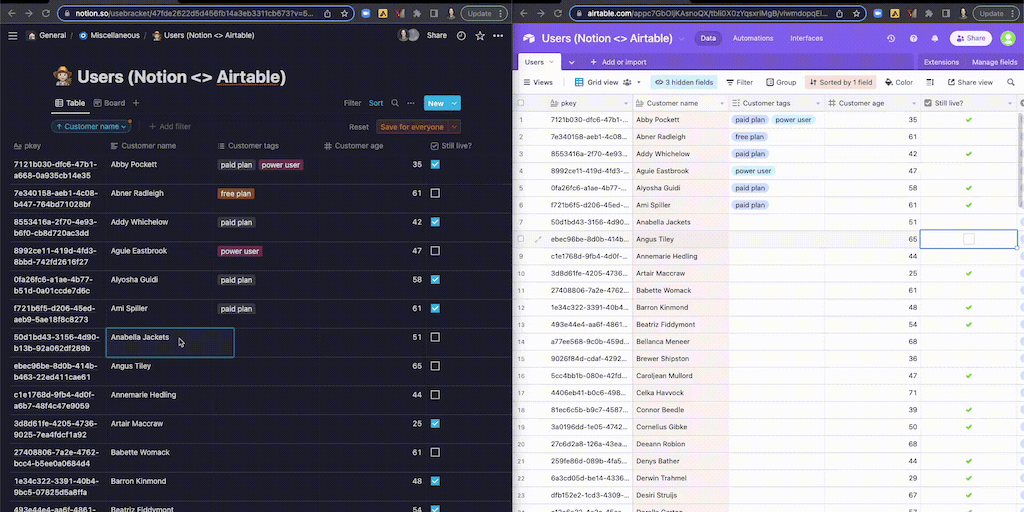The height and width of the screenshot is (512, 1024).
Task: Click the search icon in Notion table toolbar
Action: [395, 103]
